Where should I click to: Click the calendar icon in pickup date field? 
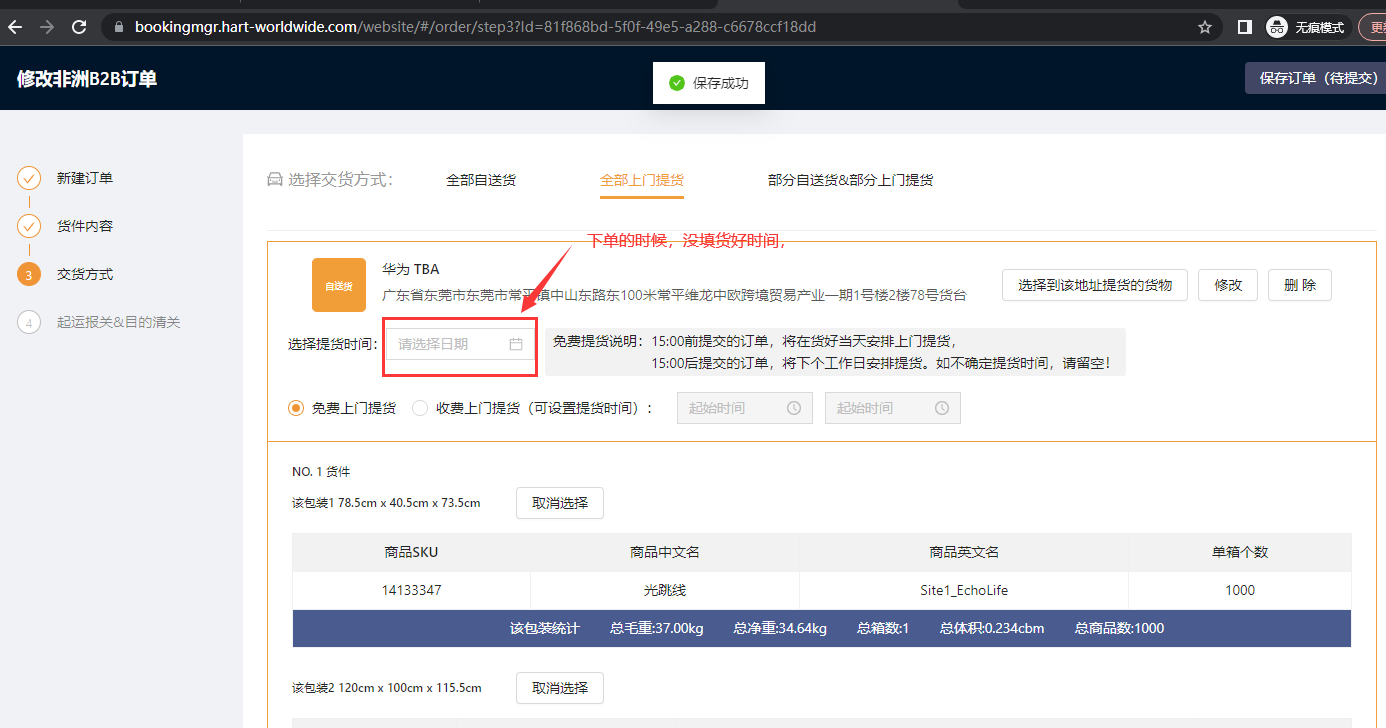(x=516, y=344)
